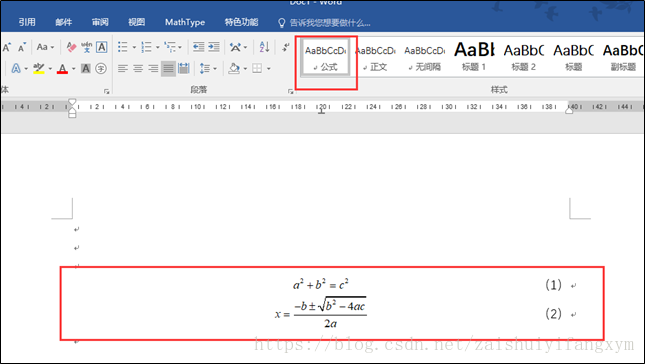This screenshot has height=364, width=645.
Task: Apply character border icon
Action: pos(102,47)
